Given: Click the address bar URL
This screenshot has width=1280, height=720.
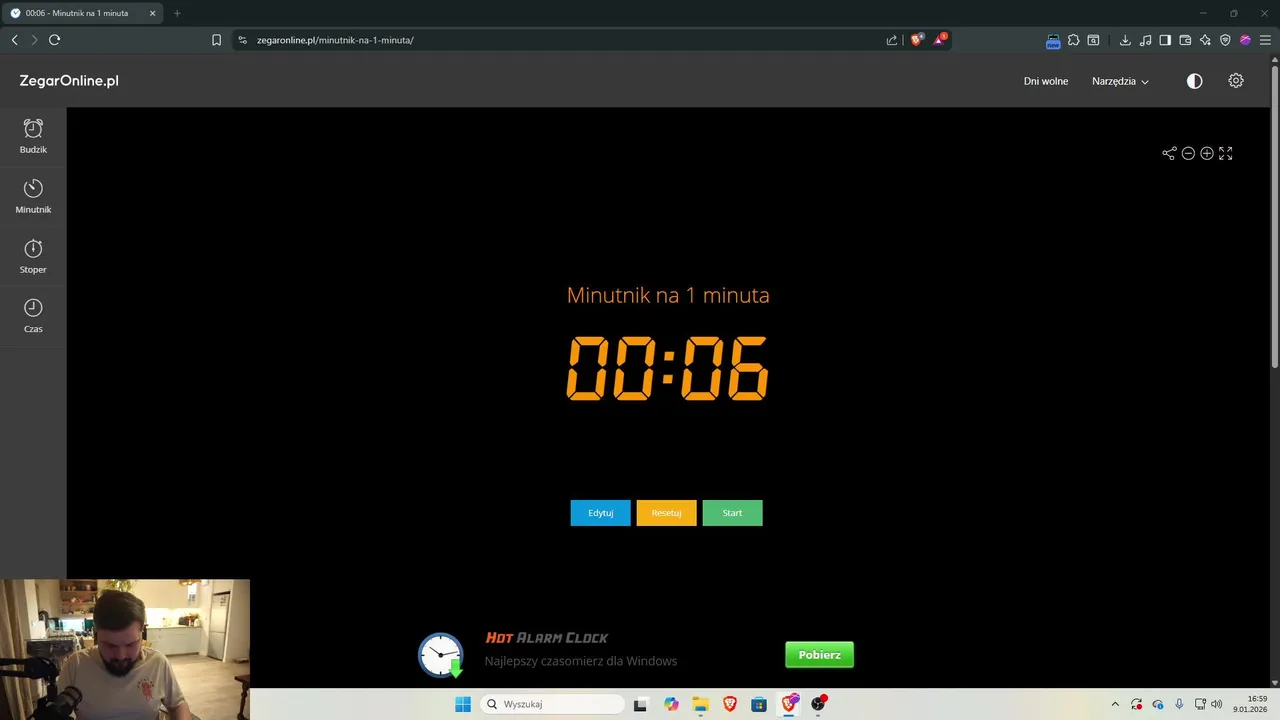Looking at the screenshot, I should click(335, 40).
